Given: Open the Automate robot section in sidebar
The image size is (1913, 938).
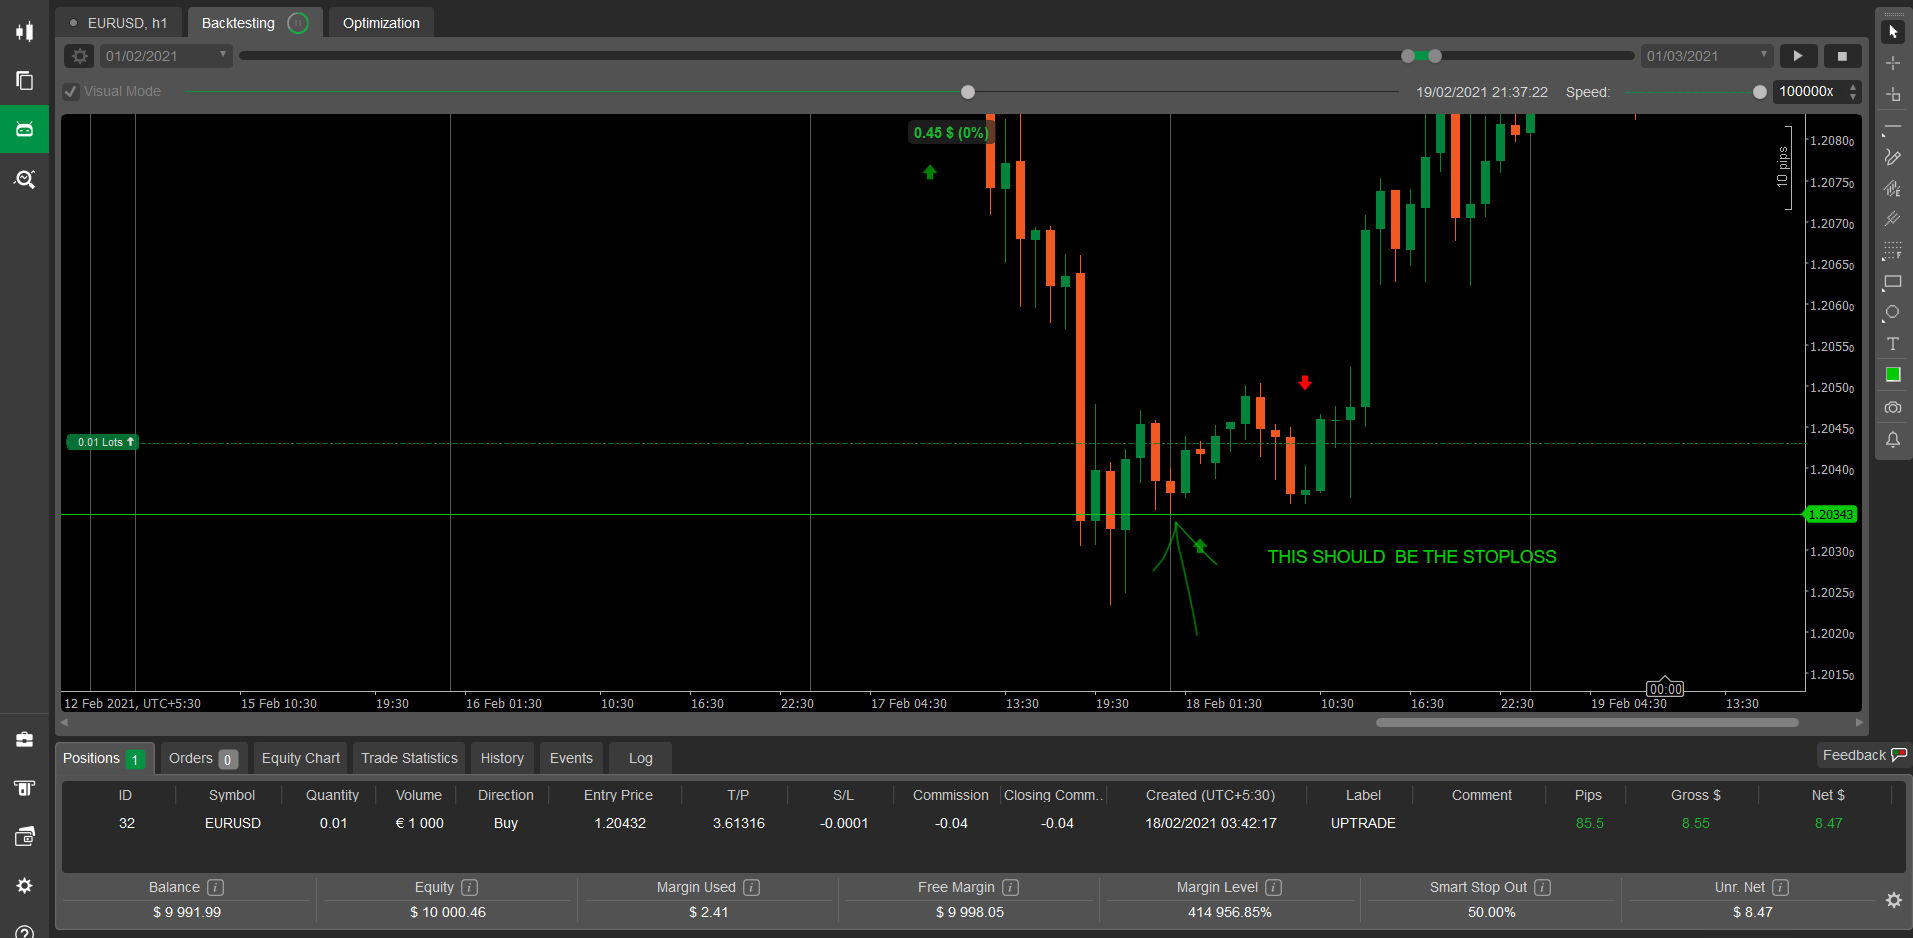Looking at the screenshot, I should (24, 129).
